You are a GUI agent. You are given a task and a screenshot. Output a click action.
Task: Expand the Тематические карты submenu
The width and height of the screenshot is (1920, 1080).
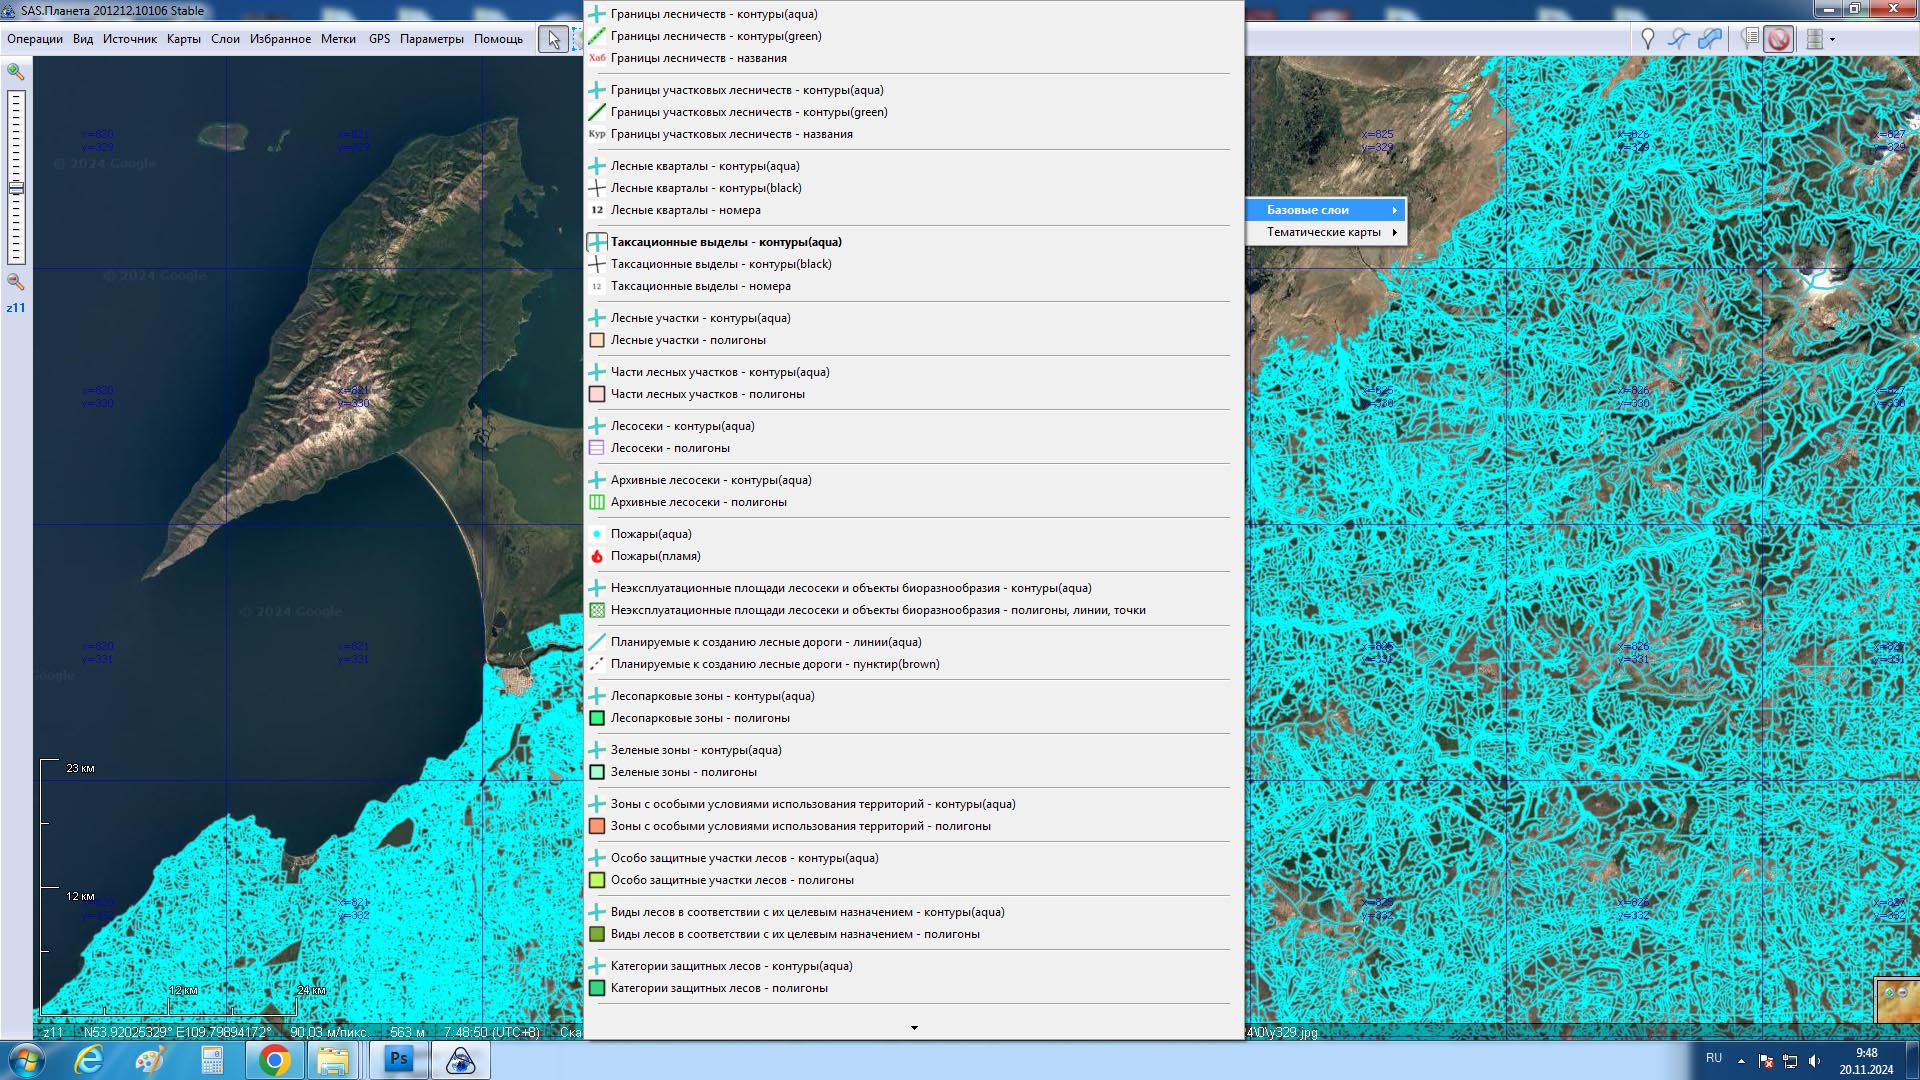[x=1324, y=232]
